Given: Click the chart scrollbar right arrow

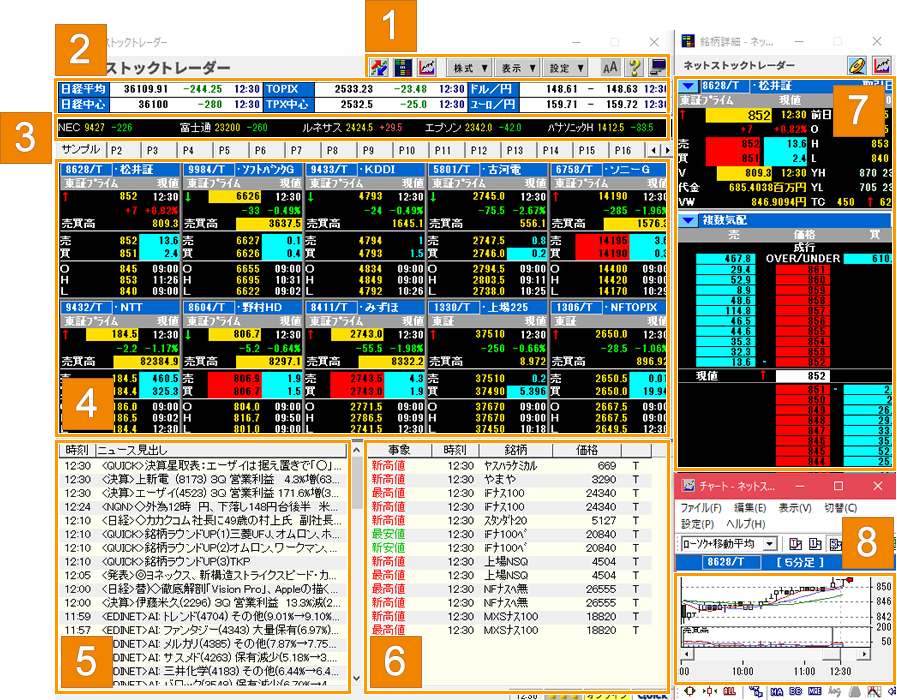Looking at the screenshot, I should click(864, 653).
